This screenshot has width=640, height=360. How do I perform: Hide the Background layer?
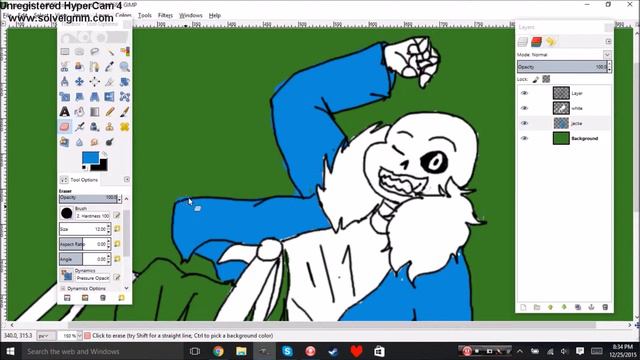click(x=524, y=138)
